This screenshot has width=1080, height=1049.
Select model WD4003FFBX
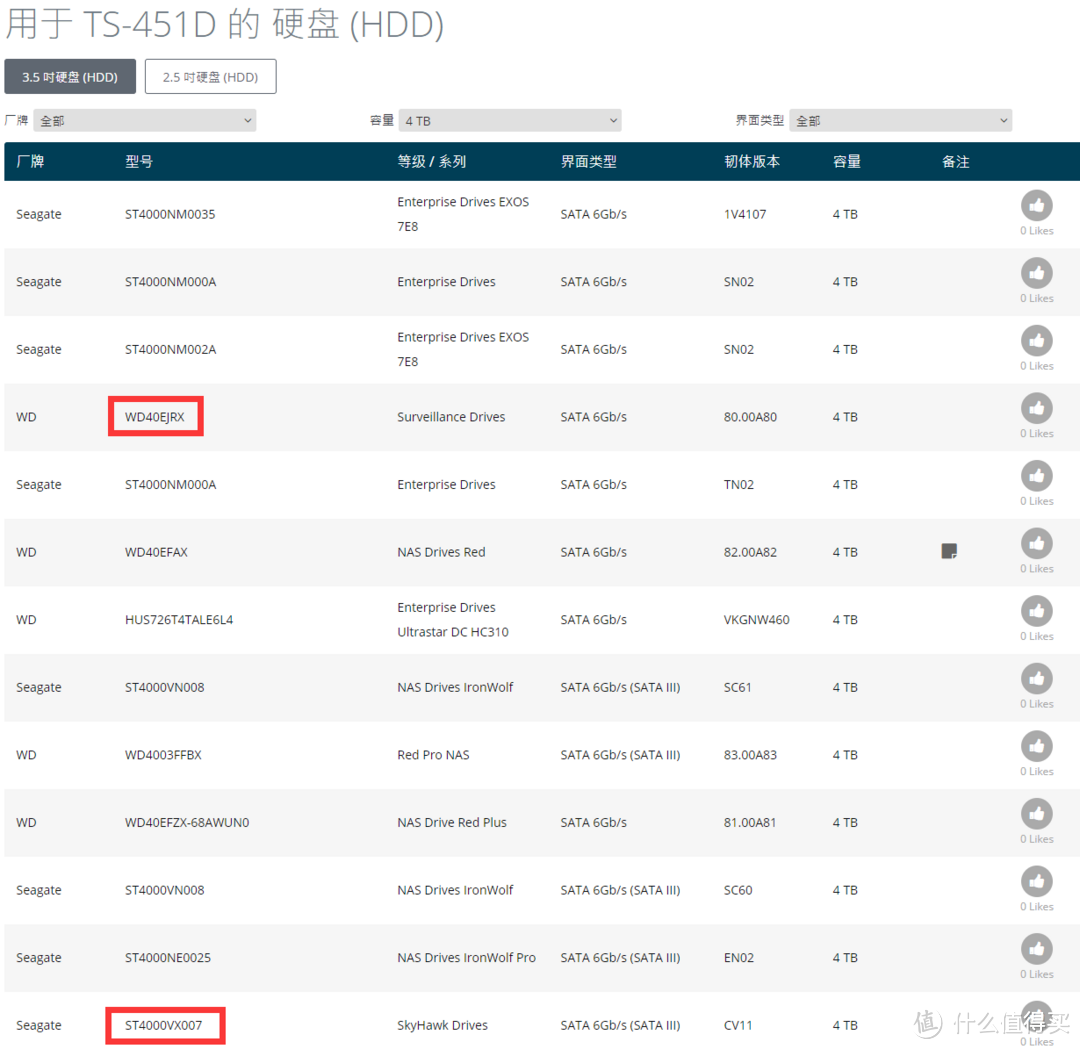click(x=163, y=755)
